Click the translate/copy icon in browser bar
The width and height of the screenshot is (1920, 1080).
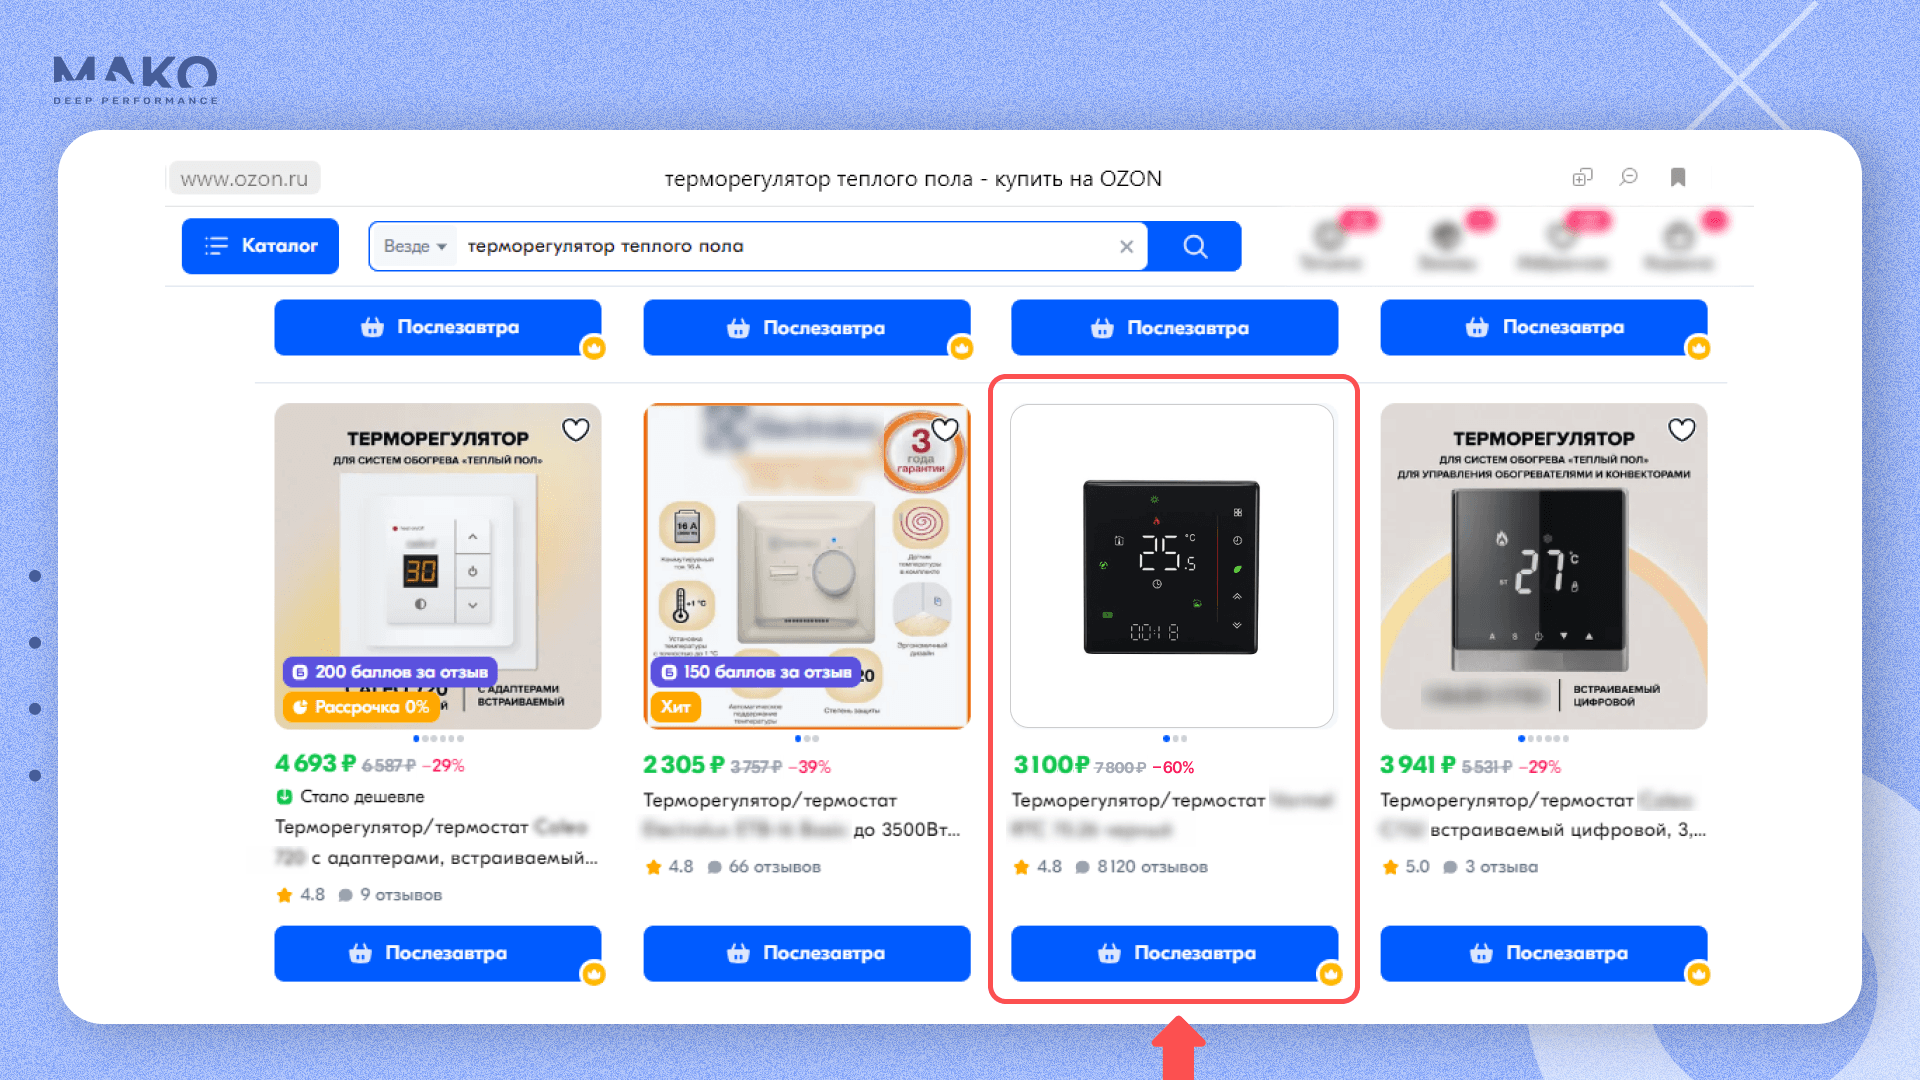(1582, 177)
